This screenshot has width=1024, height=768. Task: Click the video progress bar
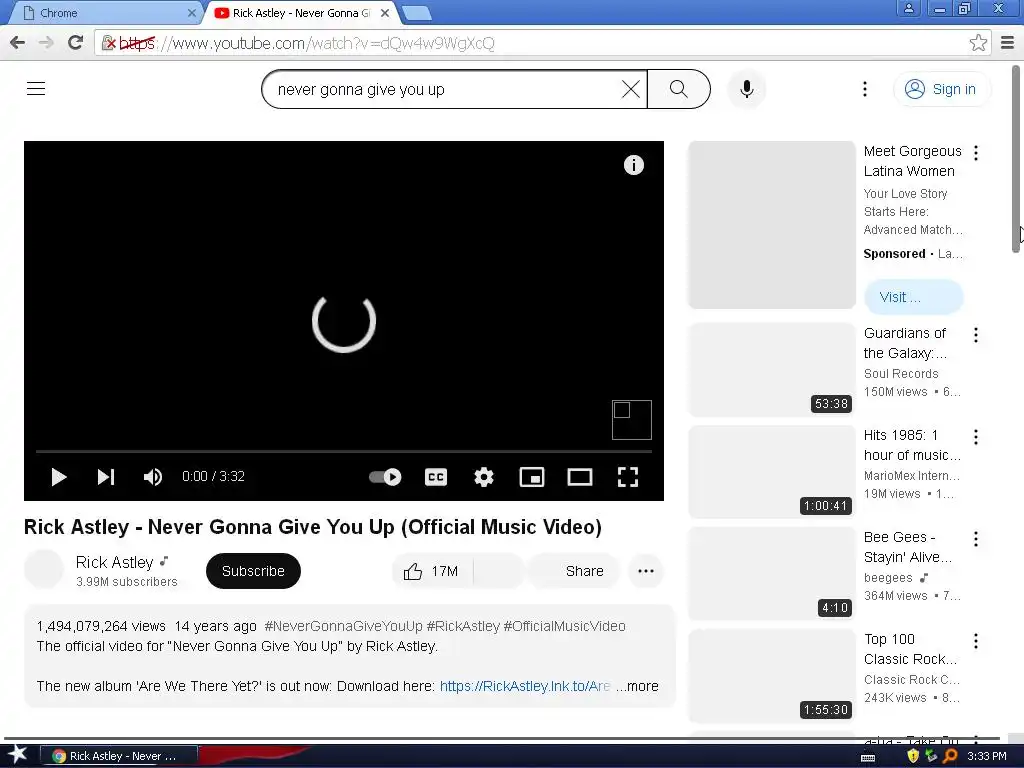click(344, 451)
